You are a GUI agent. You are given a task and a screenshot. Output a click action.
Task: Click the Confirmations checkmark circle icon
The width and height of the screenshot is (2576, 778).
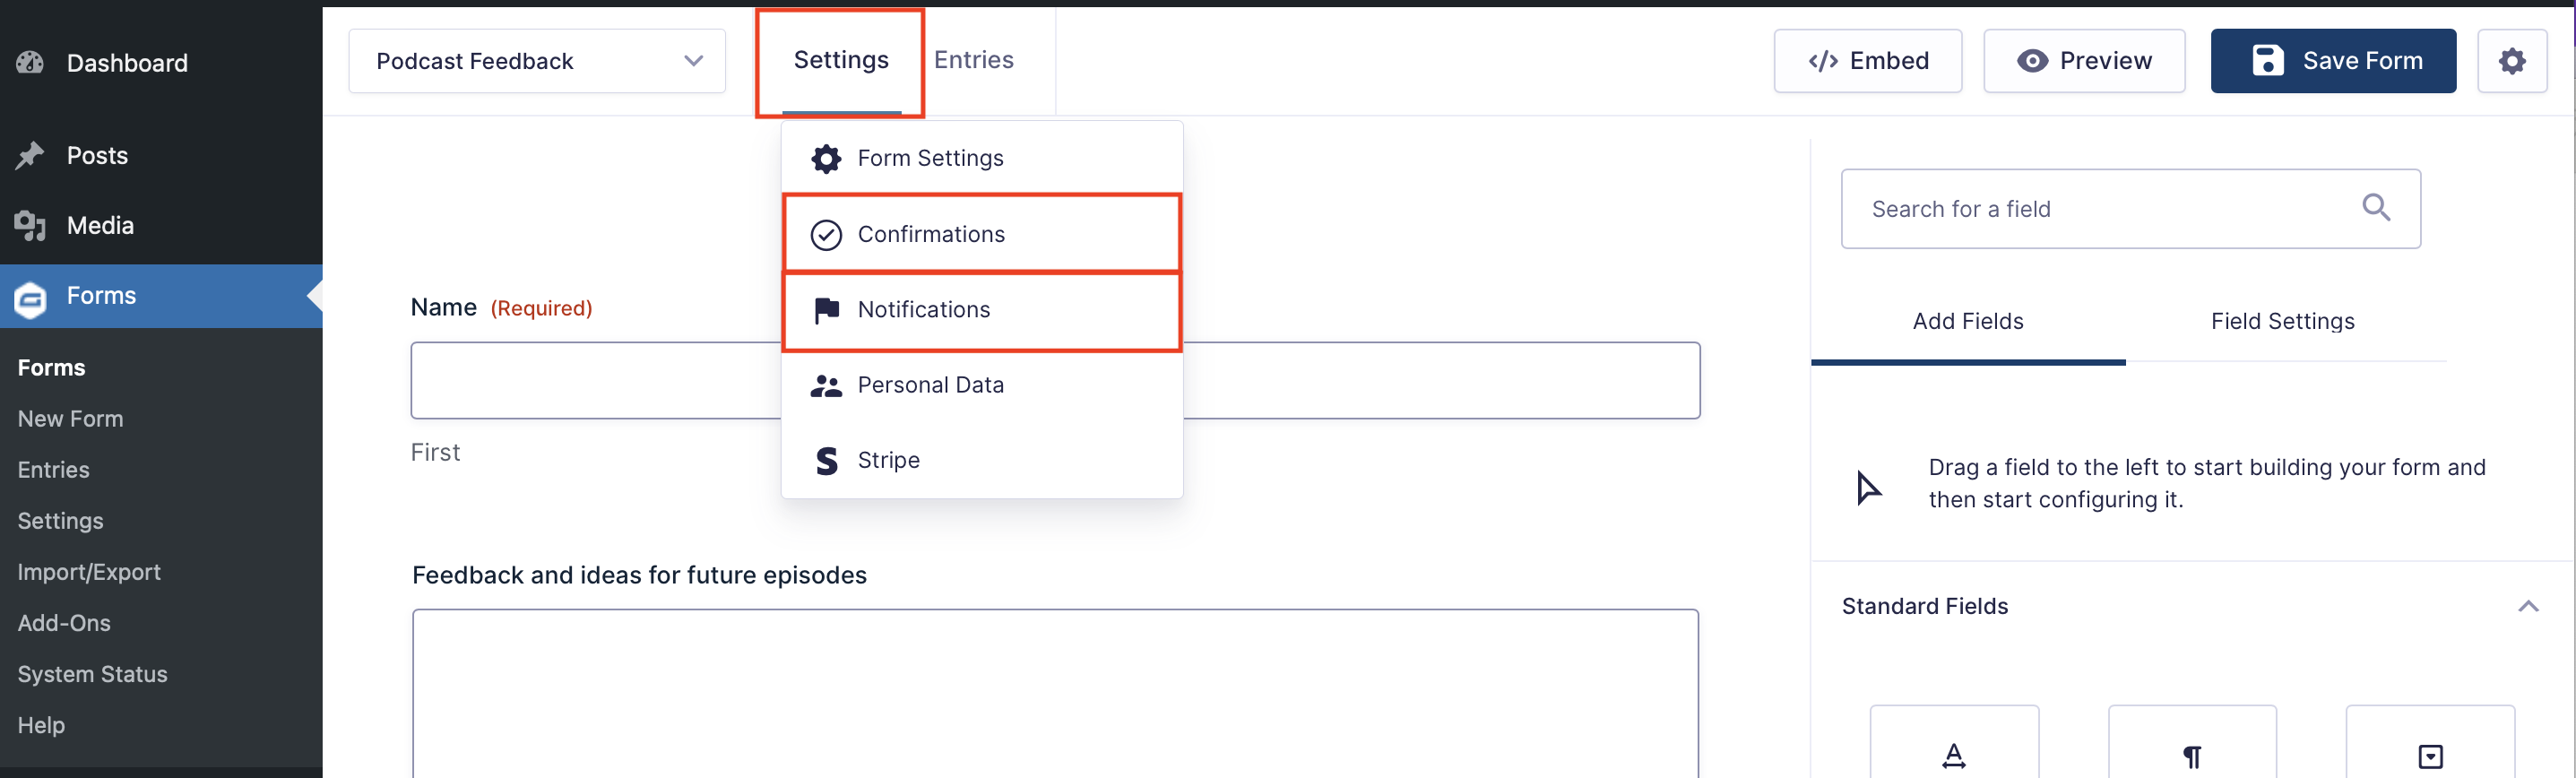pyautogui.click(x=826, y=234)
